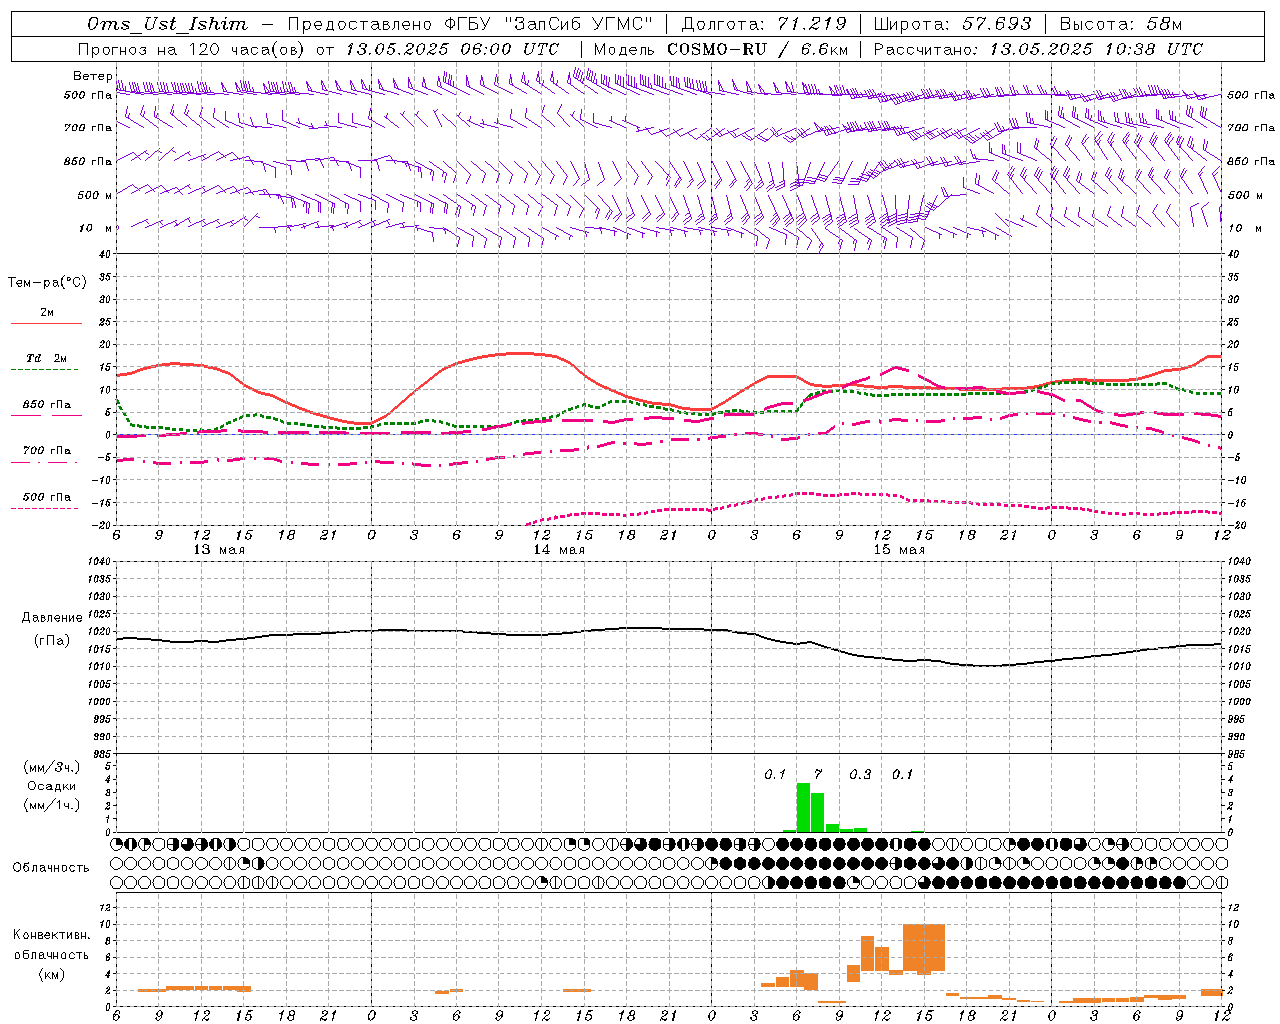Image resolution: width=1280 pixels, height=1024 pixels.
Task: Click the 15 мая date label
Action: tap(899, 550)
